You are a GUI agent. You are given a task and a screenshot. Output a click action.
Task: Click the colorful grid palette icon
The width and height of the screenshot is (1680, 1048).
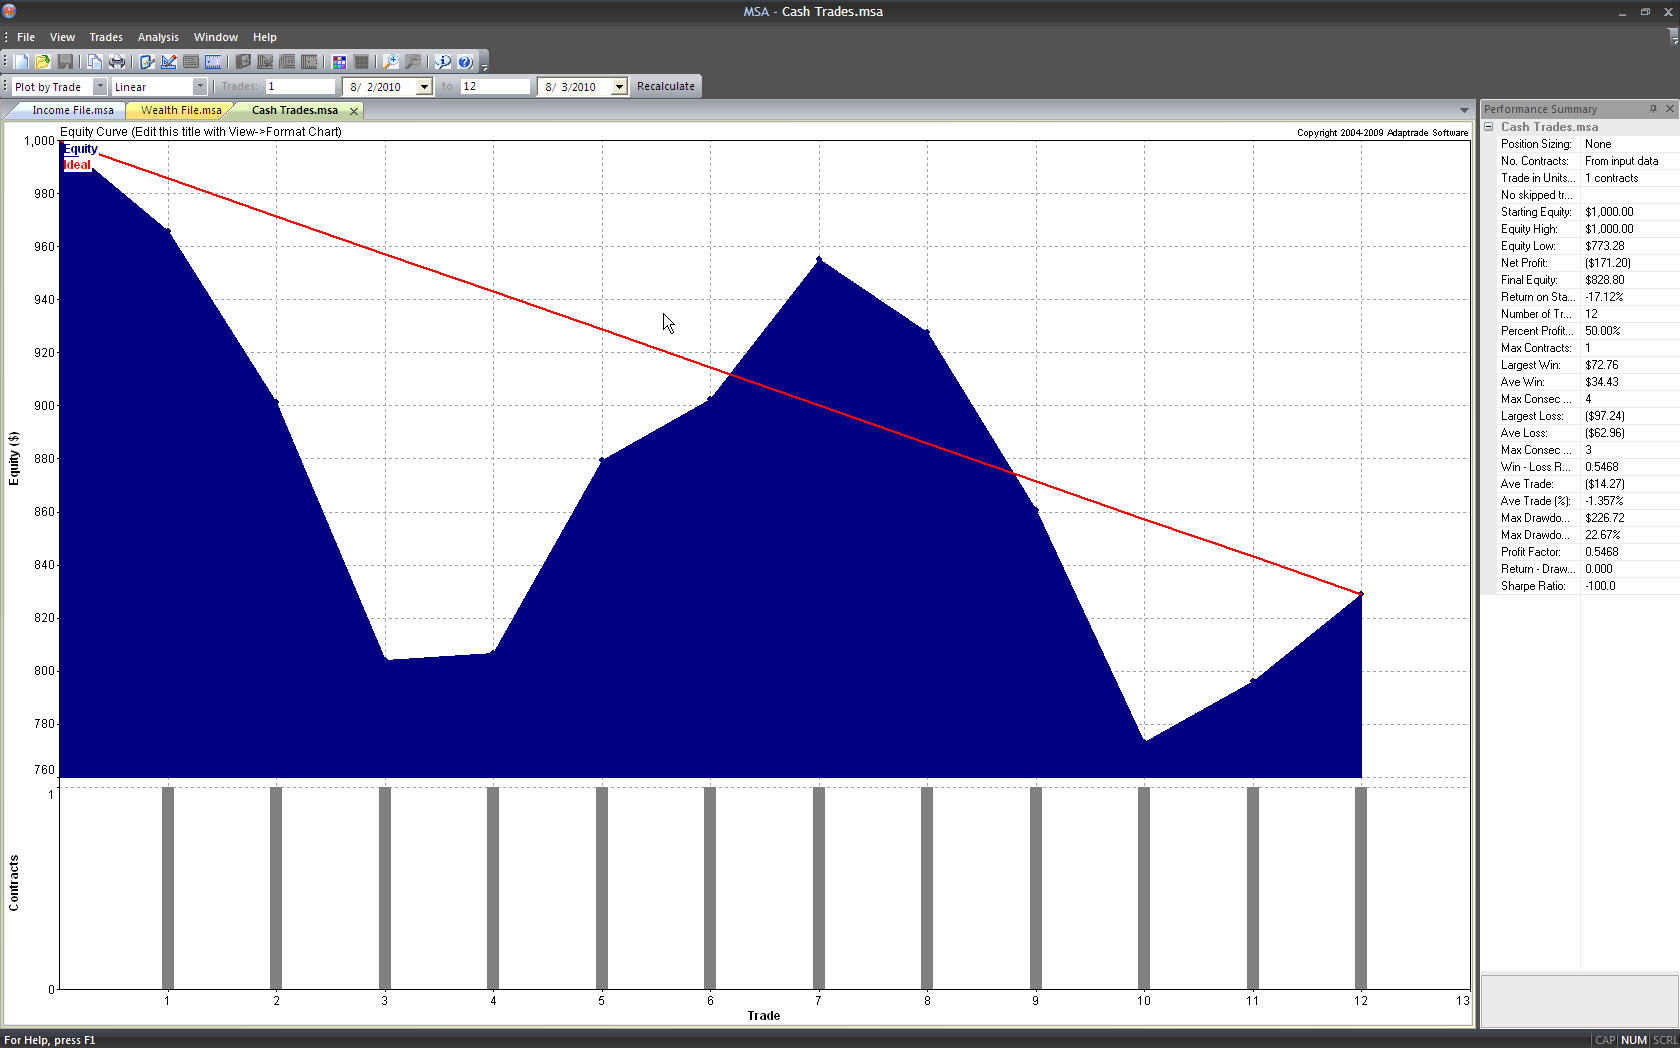tap(339, 62)
